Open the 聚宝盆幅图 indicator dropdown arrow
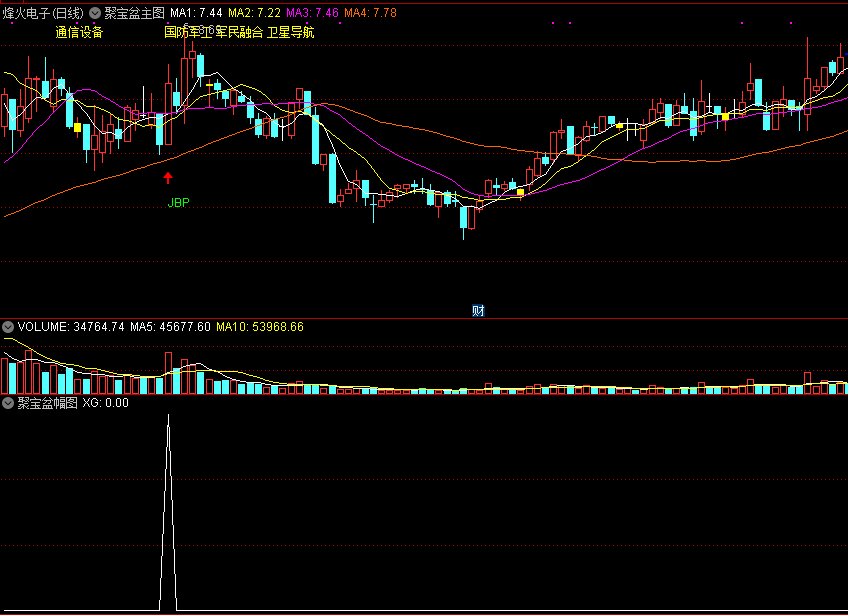This screenshot has width=848, height=615. [x=8, y=403]
